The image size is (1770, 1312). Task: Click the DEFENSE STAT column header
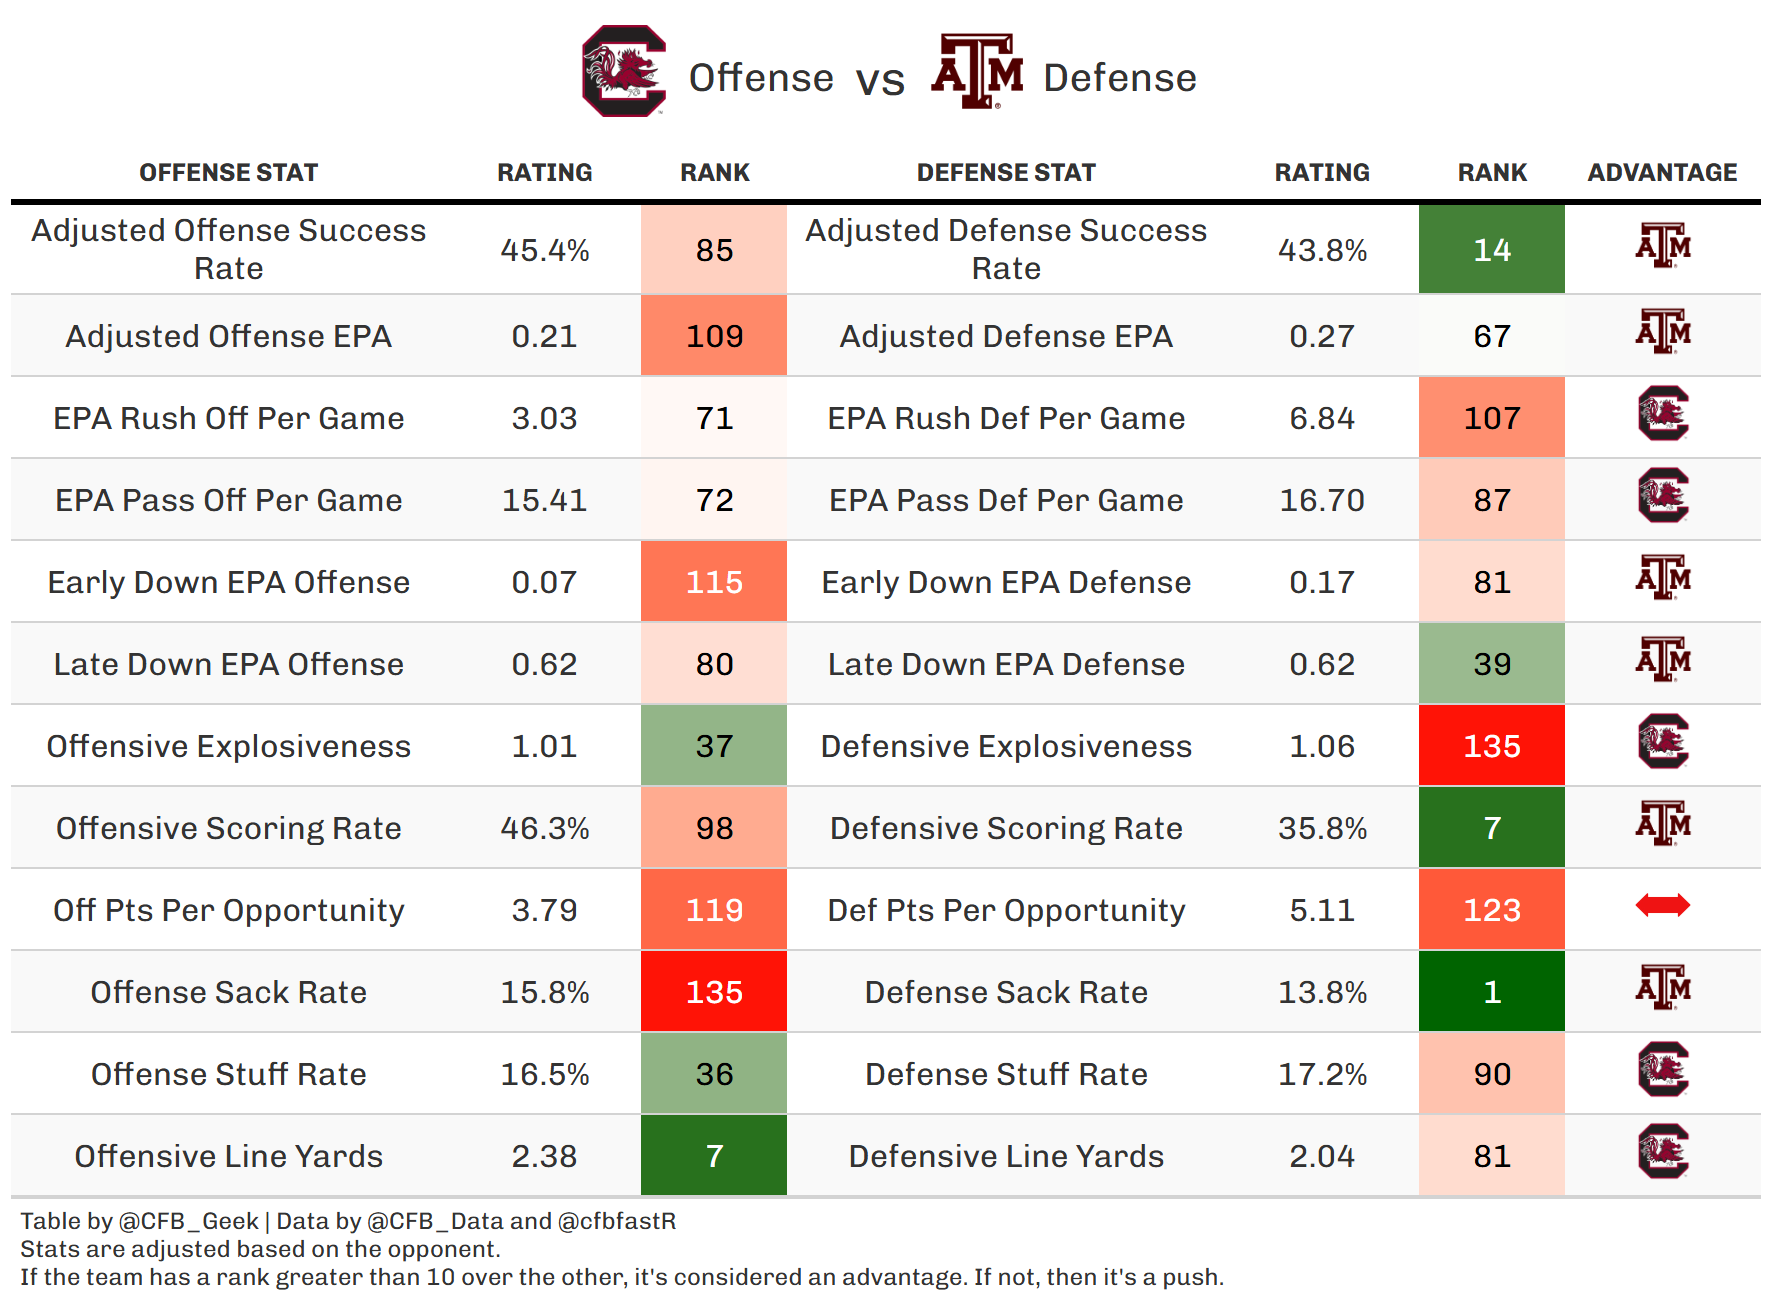pyautogui.click(x=1006, y=173)
